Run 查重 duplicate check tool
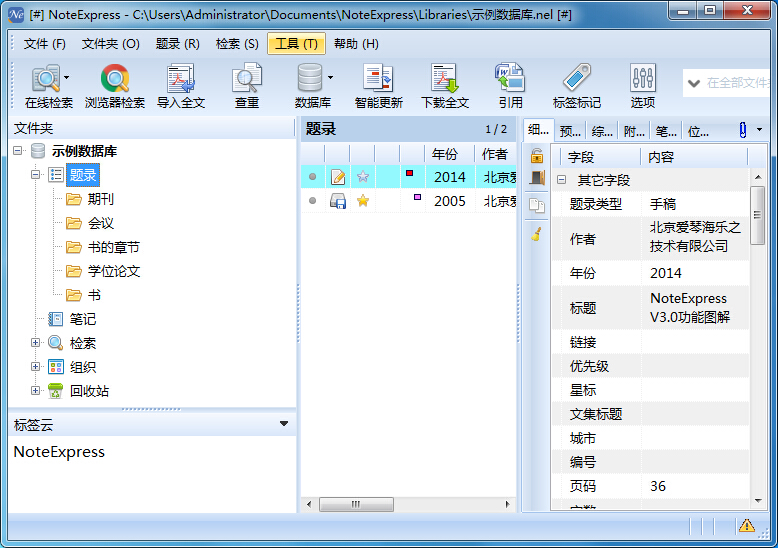The width and height of the screenshot is (778, 548). [x=247, y=85]
